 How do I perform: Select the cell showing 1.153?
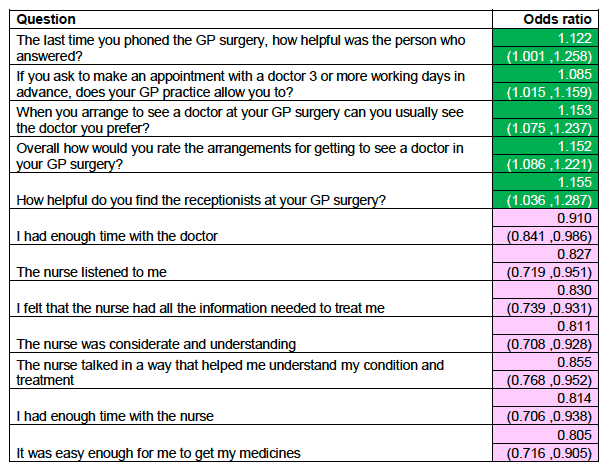click(x=545, y=110)
